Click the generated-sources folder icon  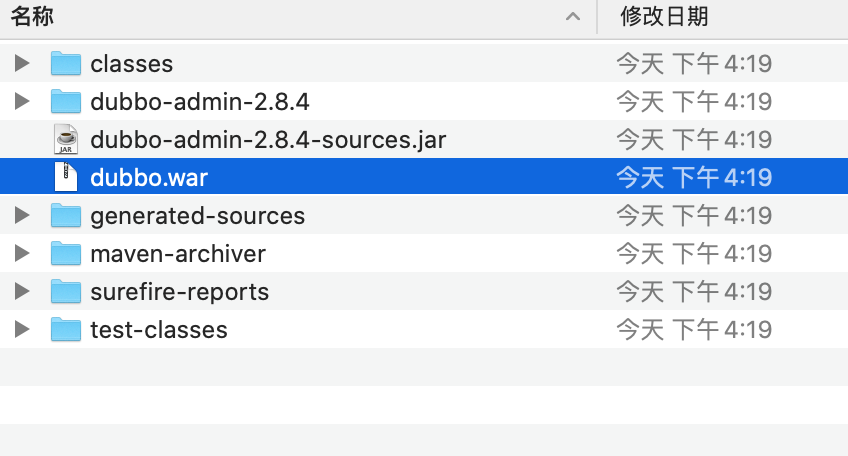pos(66,215)
